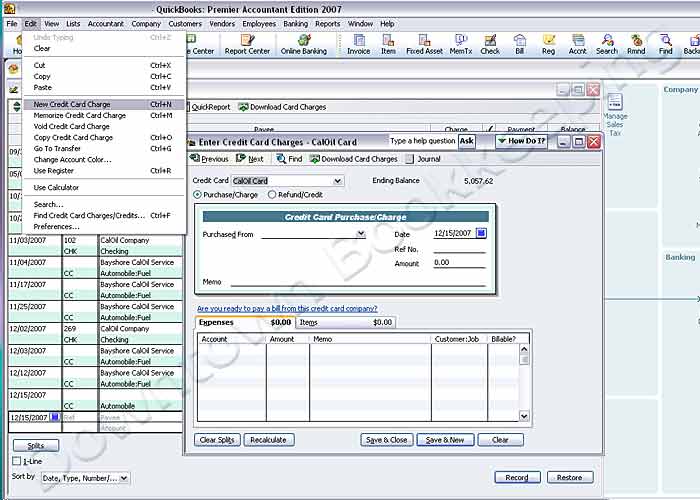Image resolution: width=700 pixels, height=500 pixels.
Task: Click the Recalculate button
Action: pyautogui.click(x=268, y=440)
